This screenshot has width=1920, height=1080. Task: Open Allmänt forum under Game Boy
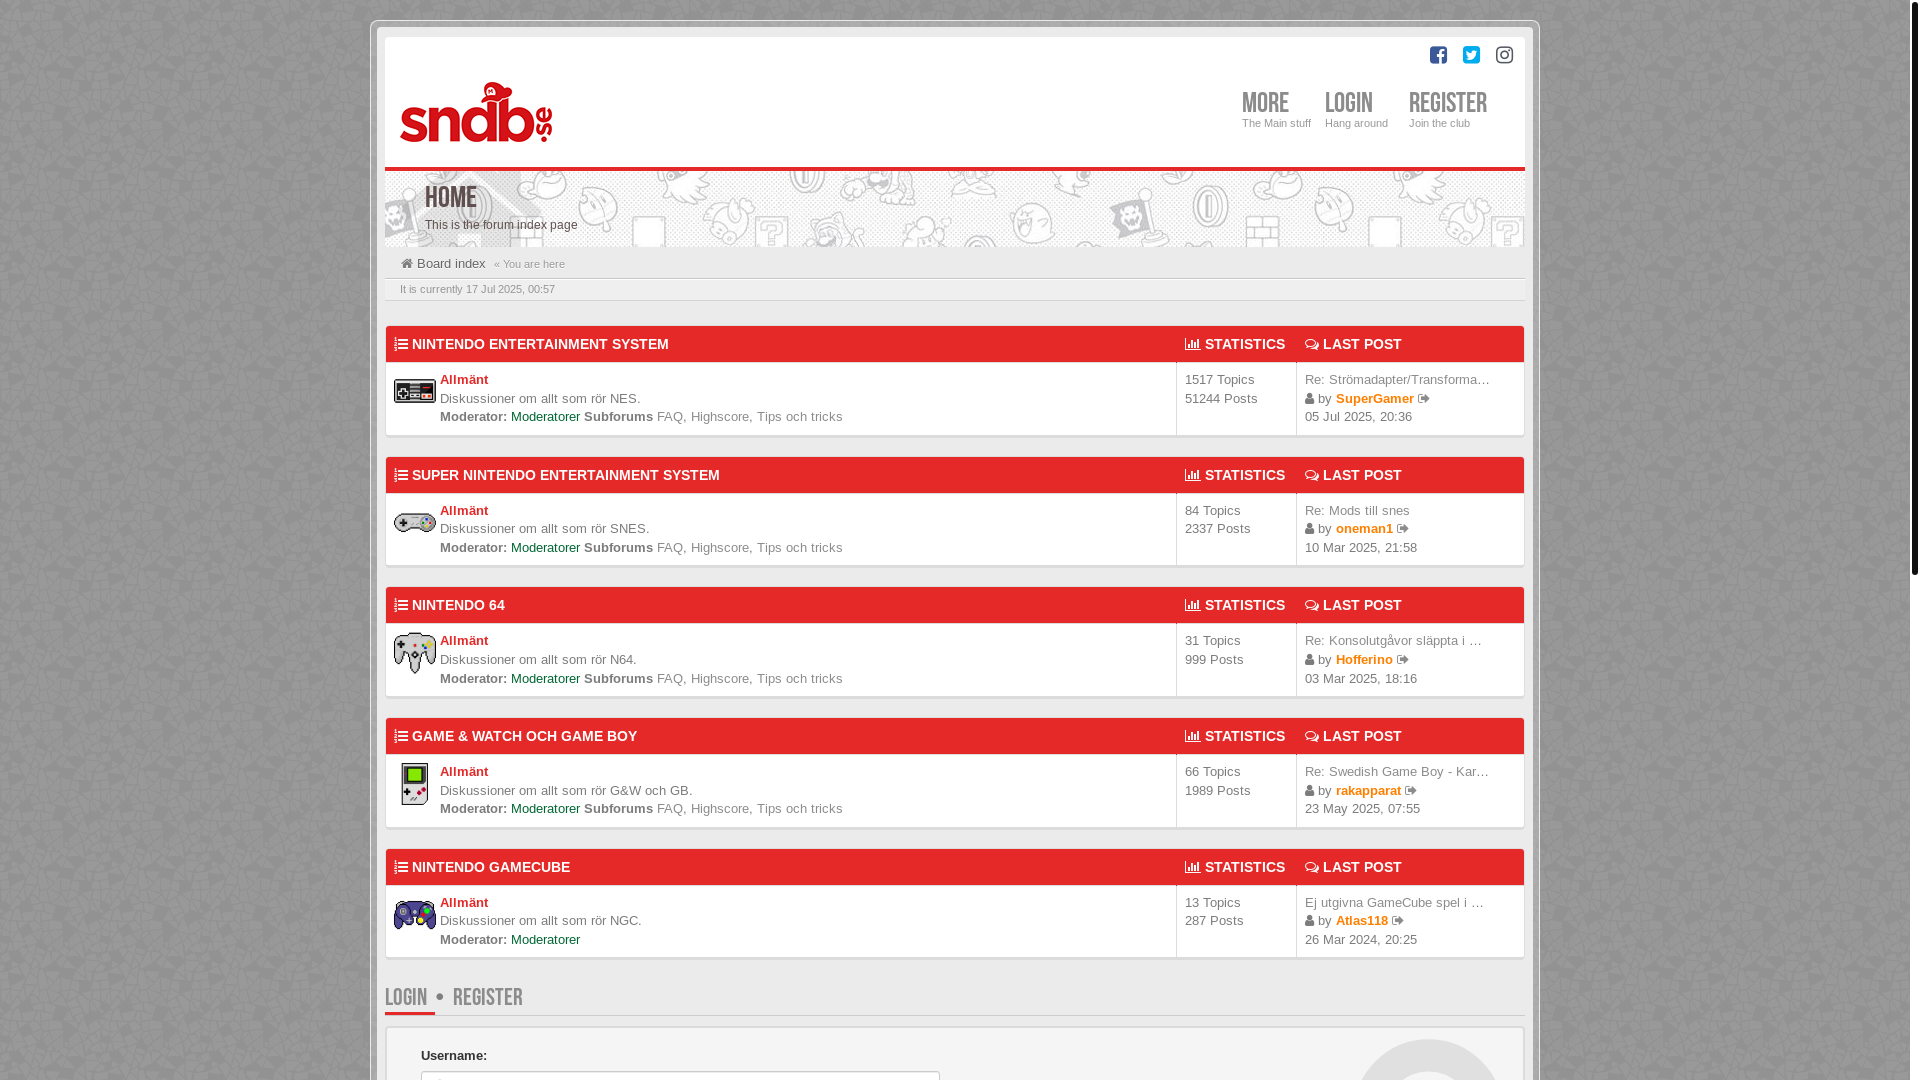click(464, 772)
